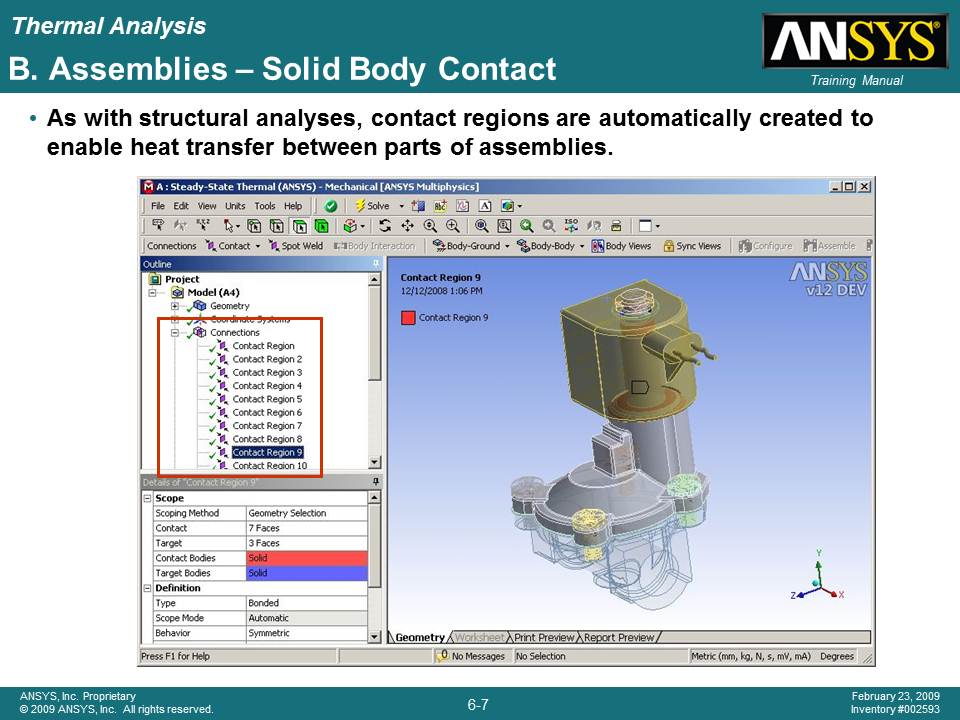Click the Assemble button
The image size is (960, 720).
[829, 246]
